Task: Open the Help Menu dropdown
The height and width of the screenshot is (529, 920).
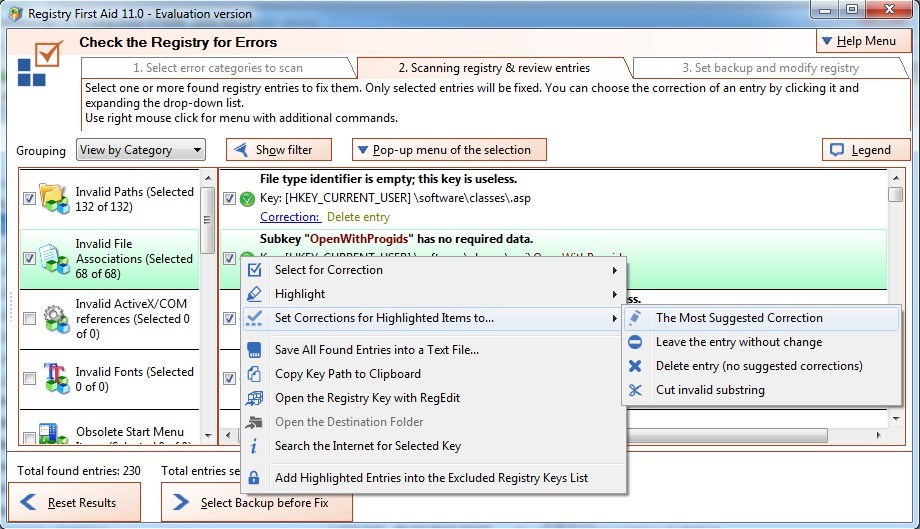Action: coord(862,41)
